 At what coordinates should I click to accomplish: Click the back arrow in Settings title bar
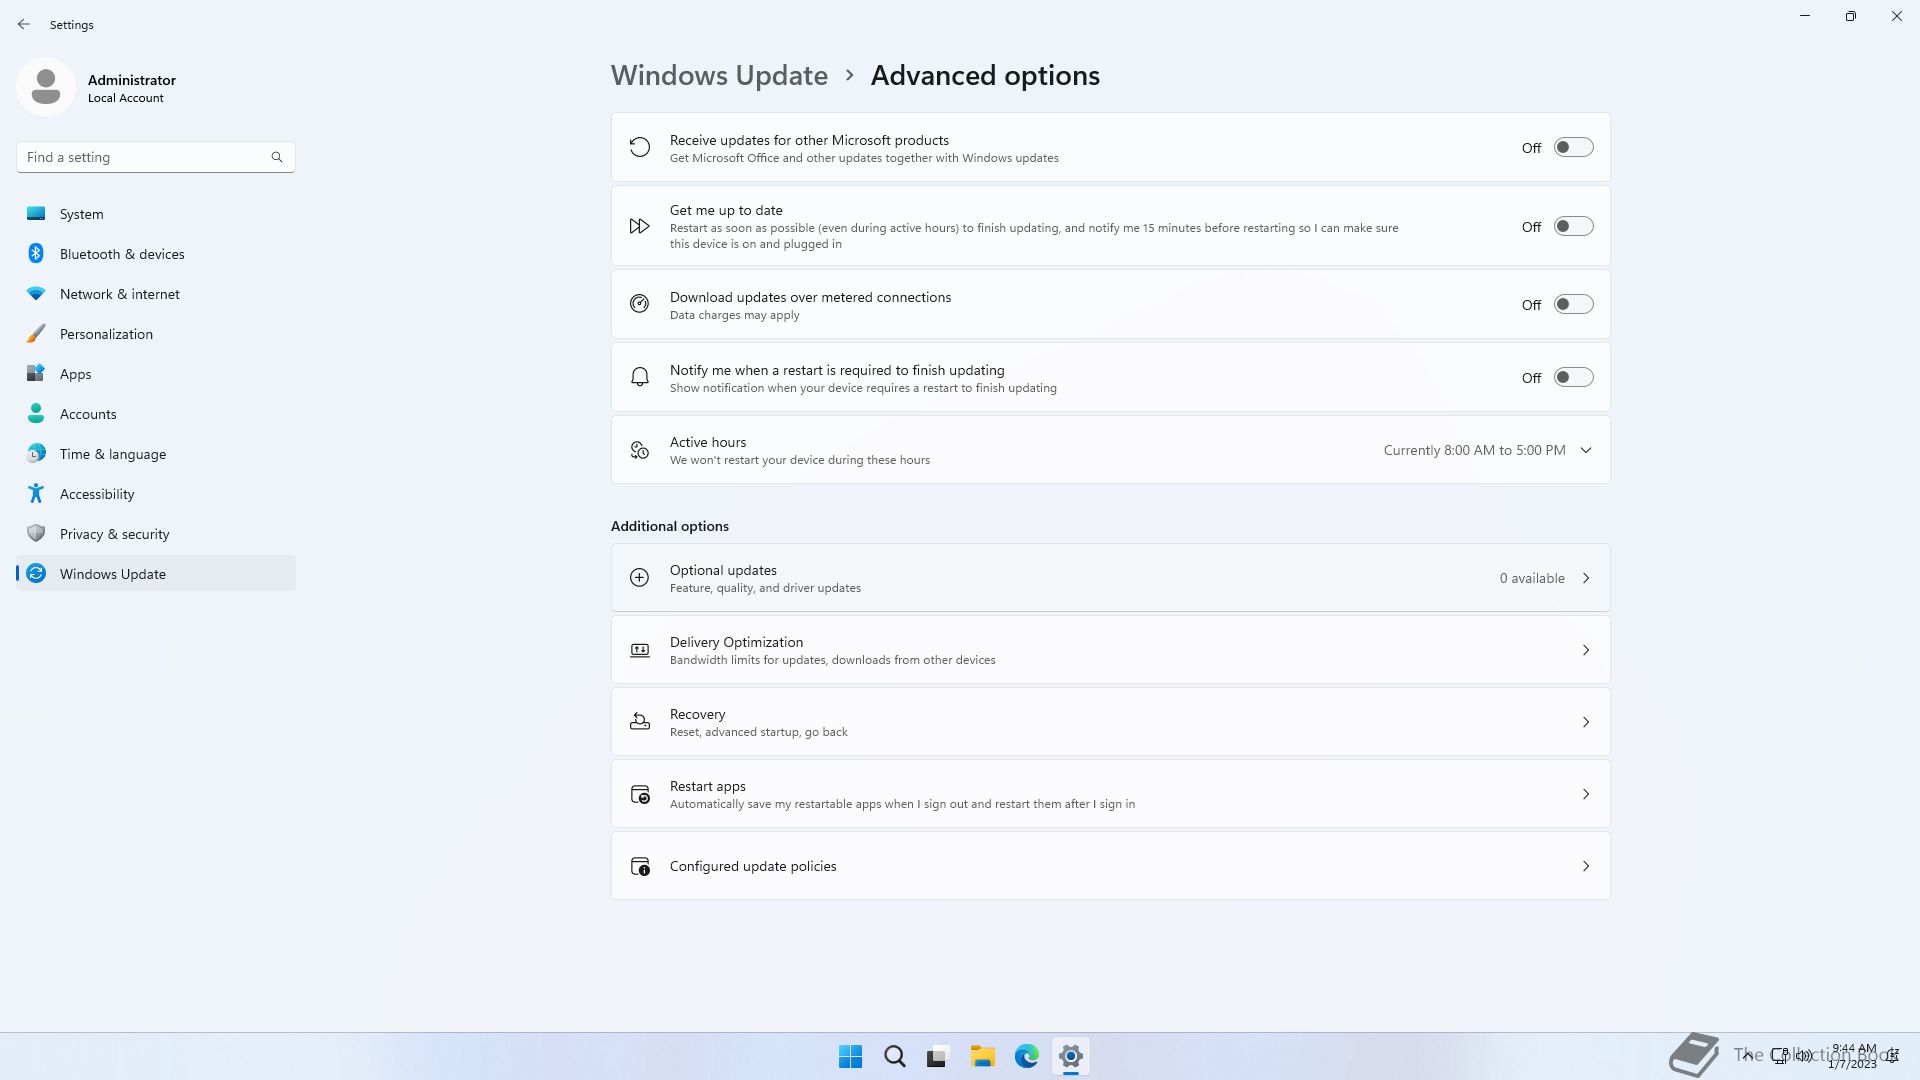[24, 24]
